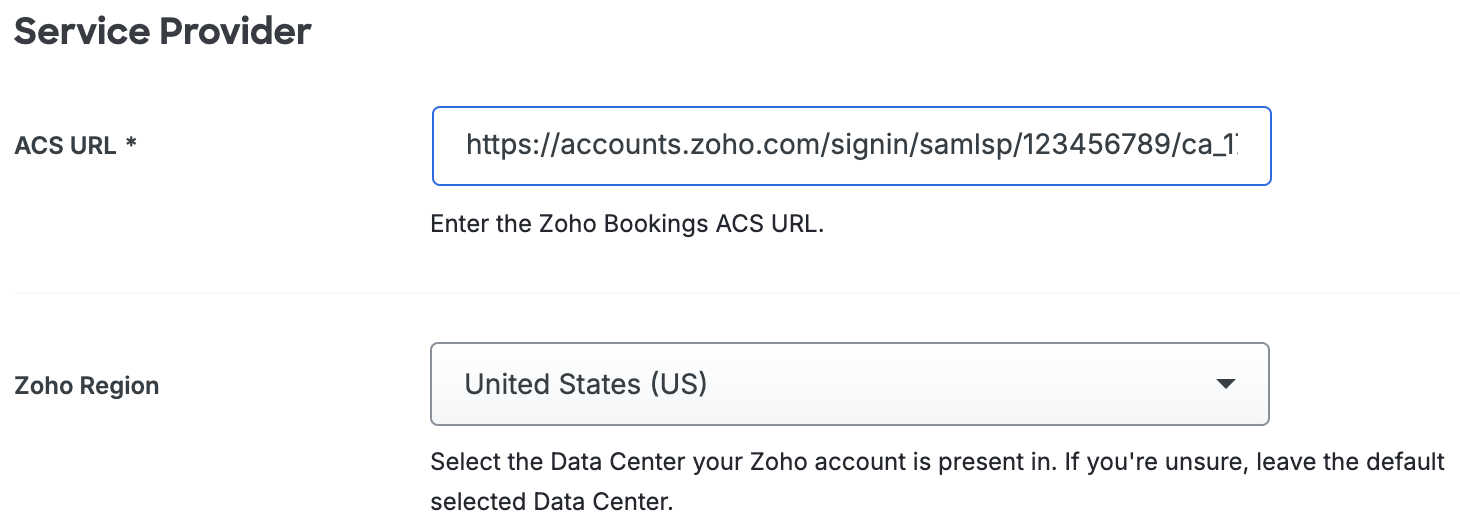Open the Zoho Region dropdown
Screen dimensions: 1460x532
coord(849,384)
